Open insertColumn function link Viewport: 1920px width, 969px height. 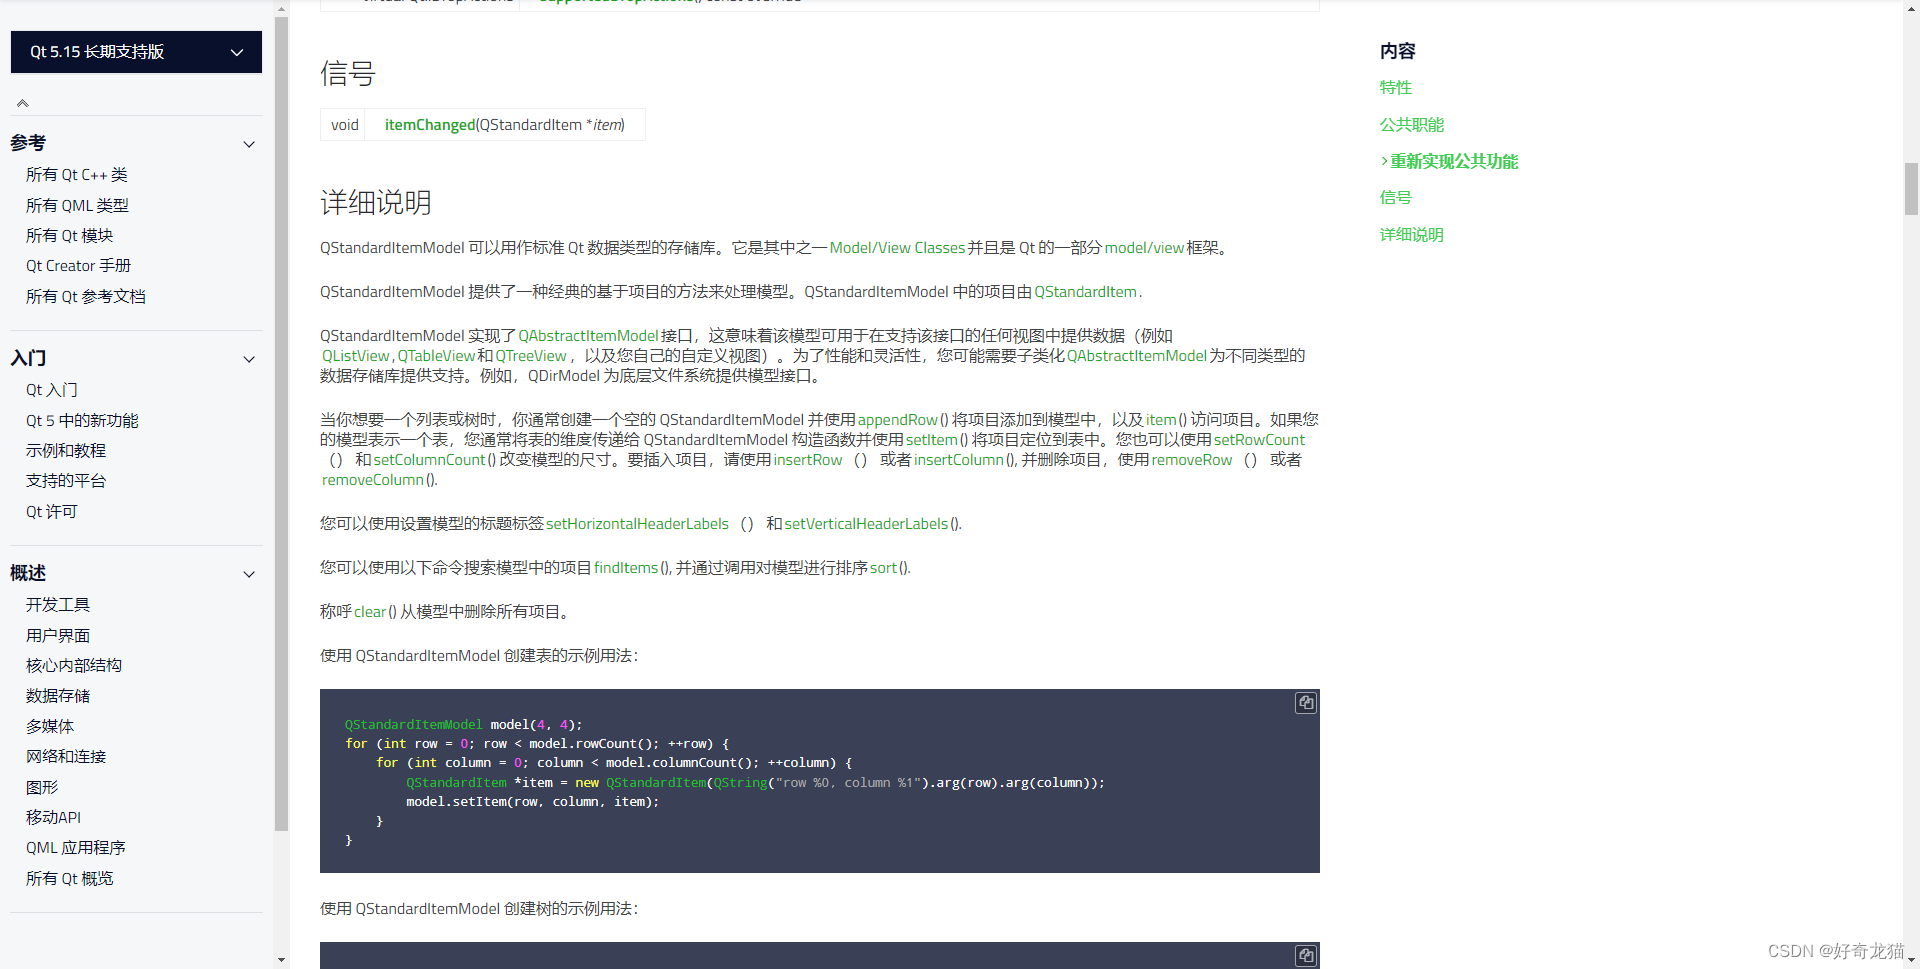tap(958, 460)
